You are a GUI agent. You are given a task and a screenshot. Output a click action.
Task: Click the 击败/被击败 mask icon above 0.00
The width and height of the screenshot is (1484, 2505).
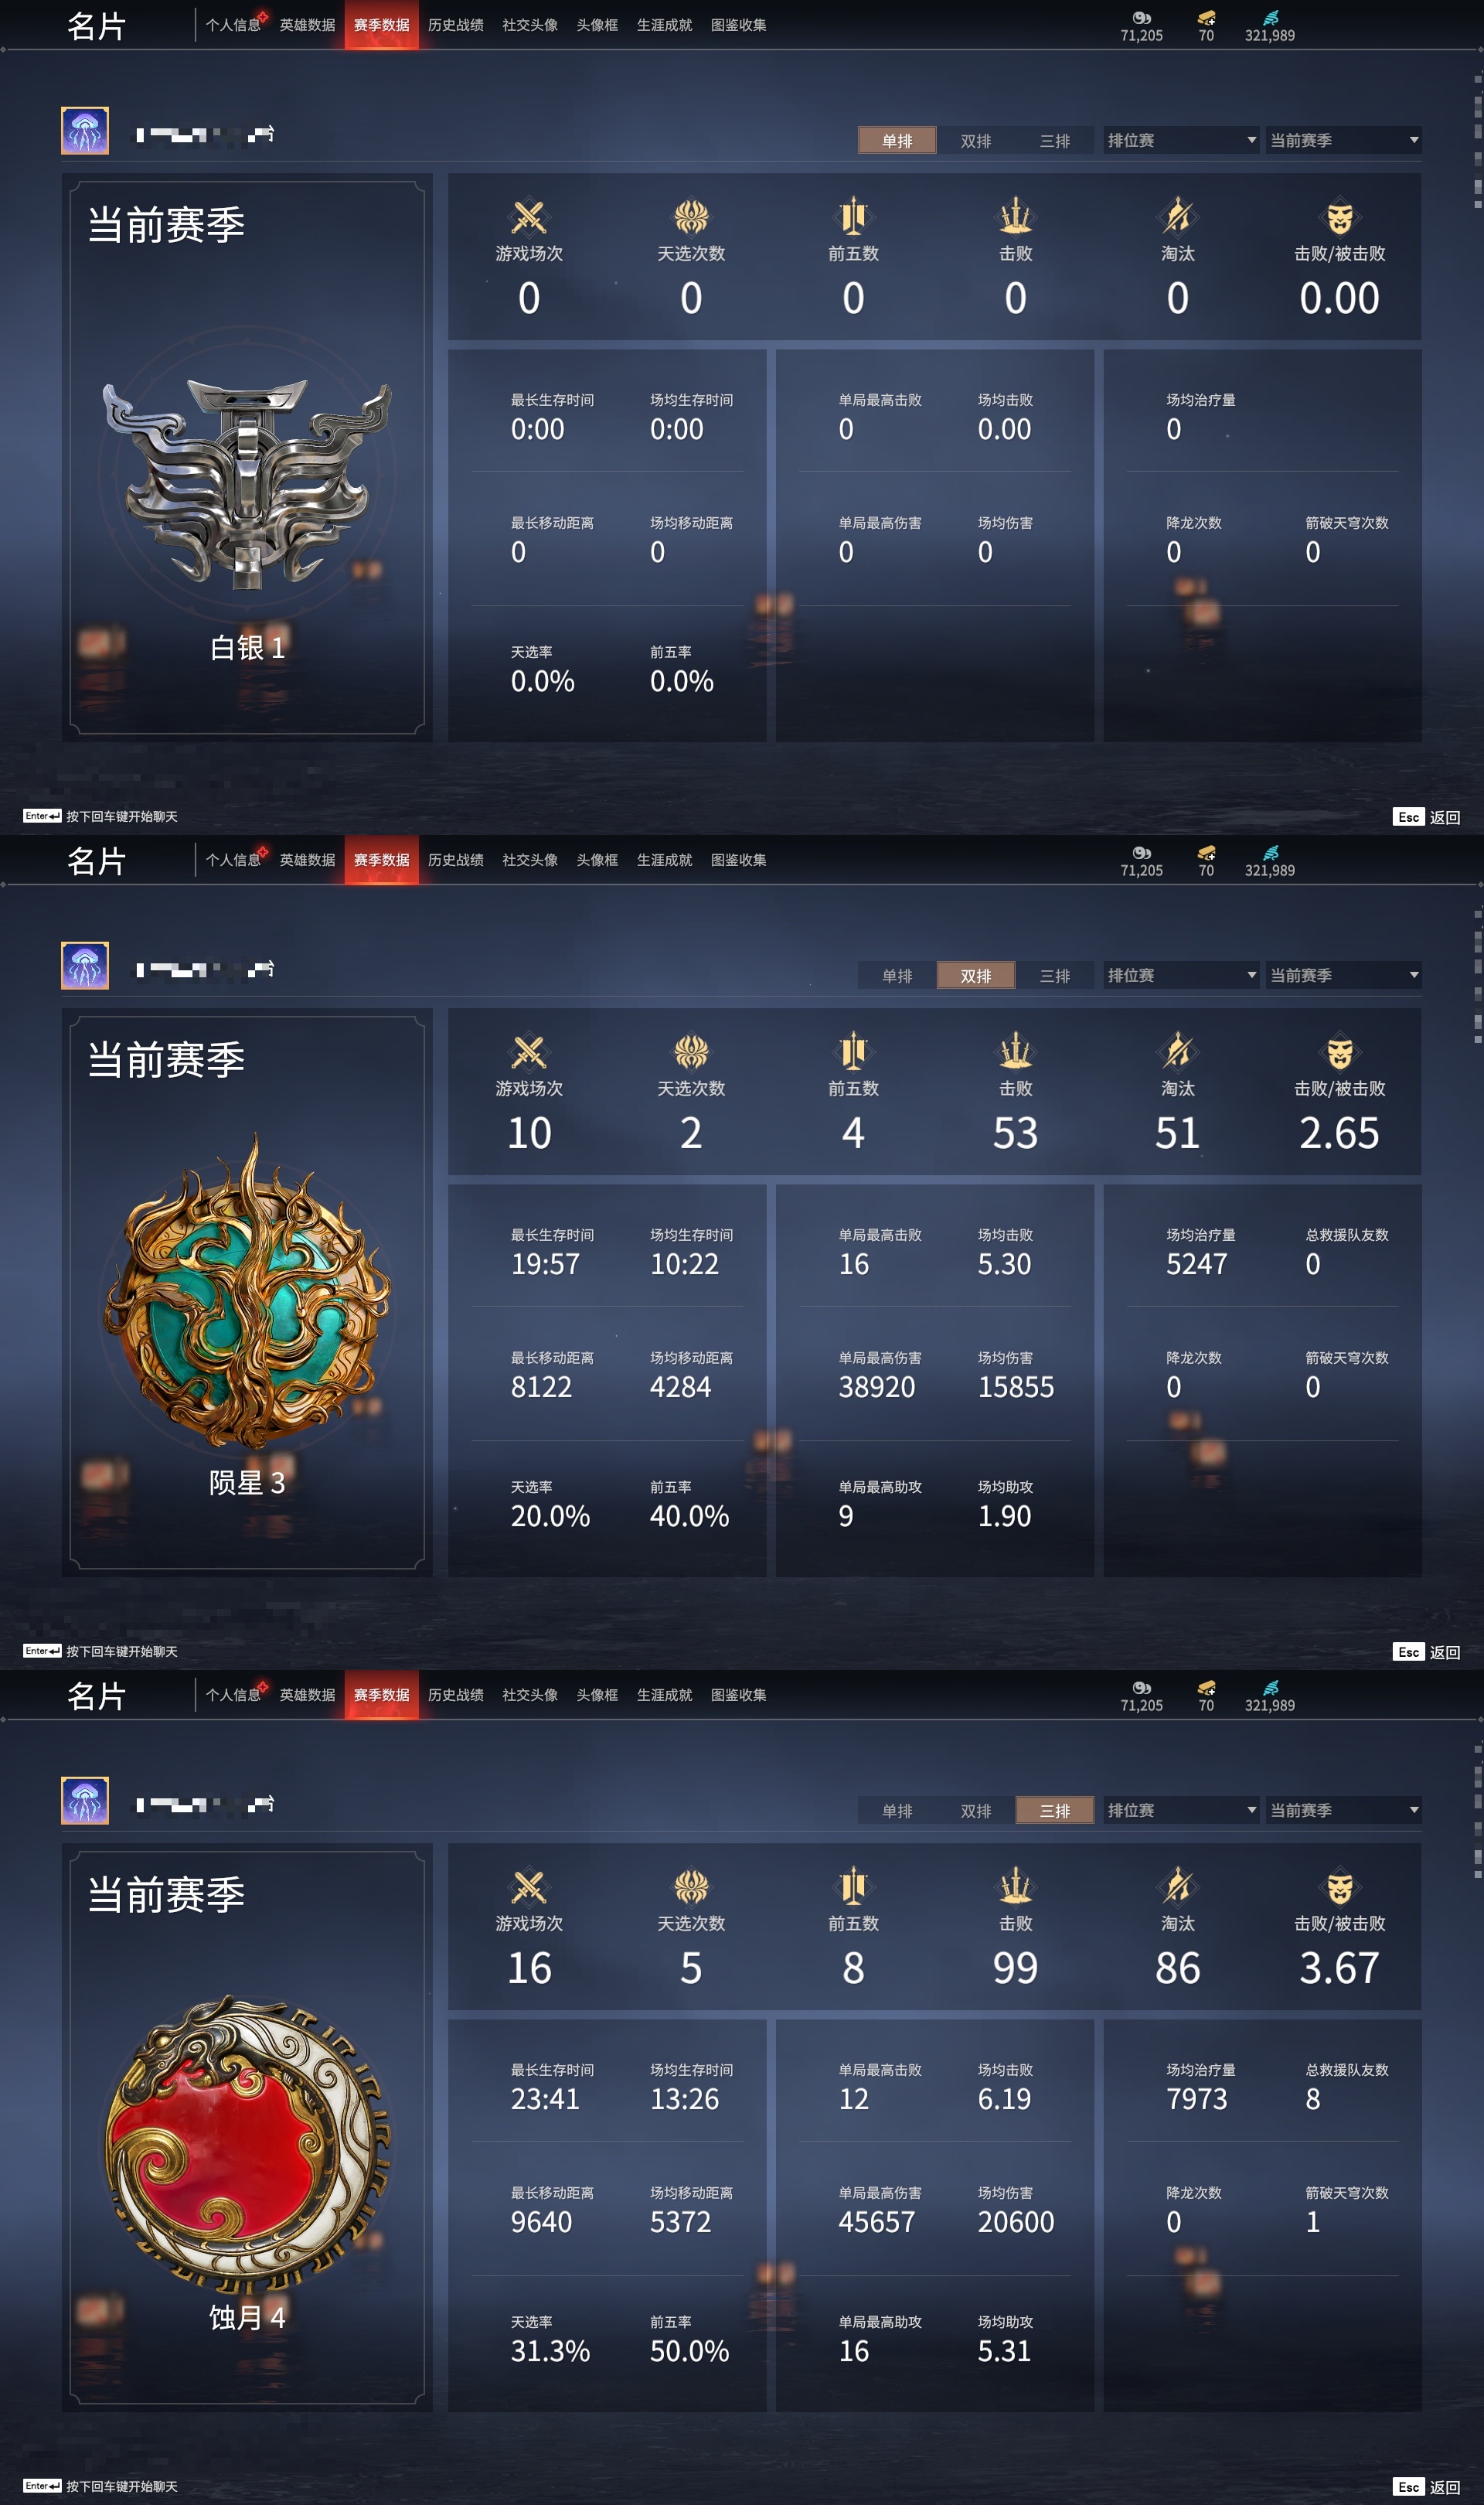point(1339,217)
